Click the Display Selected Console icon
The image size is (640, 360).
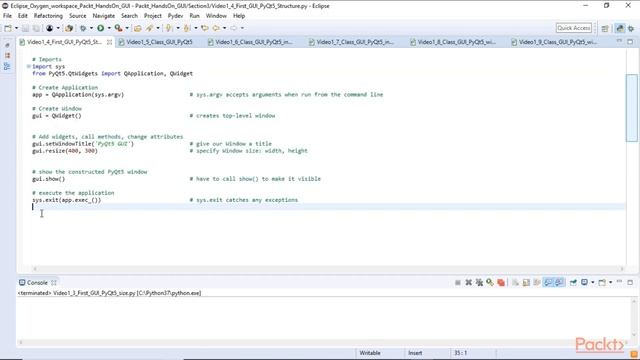[x=584, y=282]
